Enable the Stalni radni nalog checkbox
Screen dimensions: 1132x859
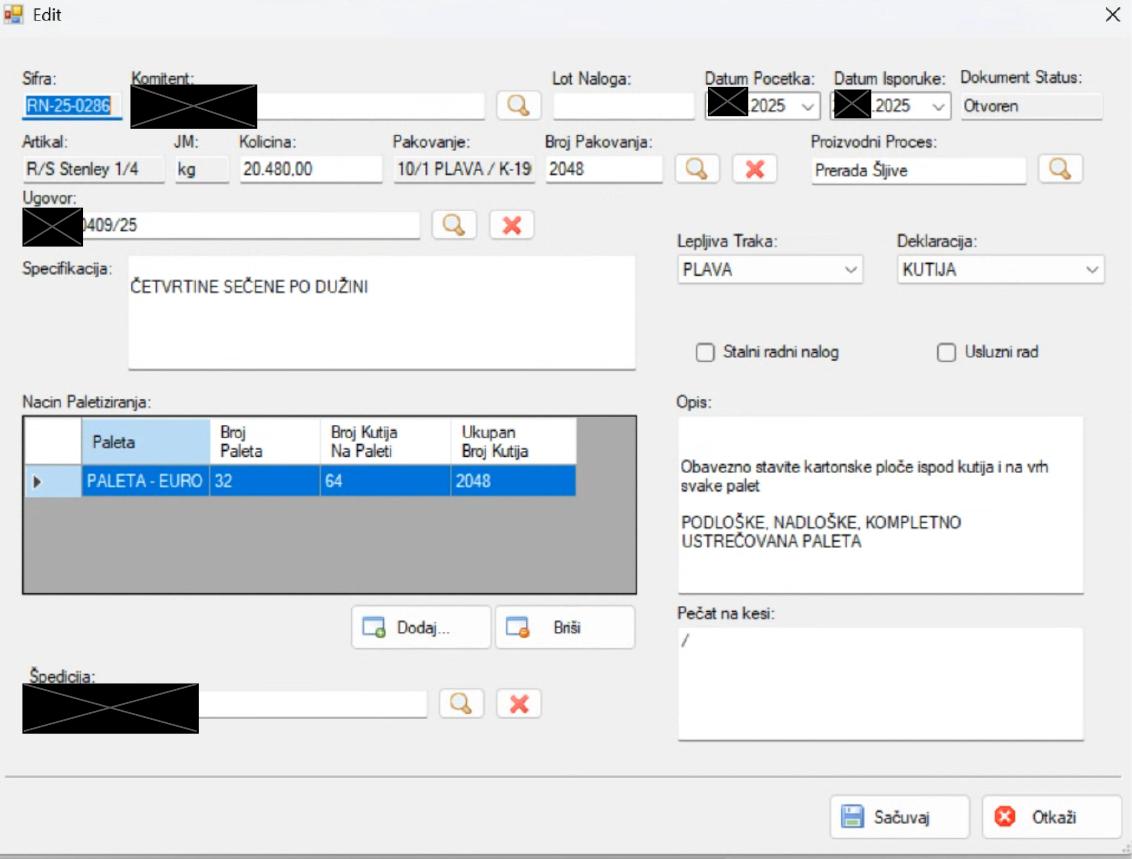coord(705,352)
